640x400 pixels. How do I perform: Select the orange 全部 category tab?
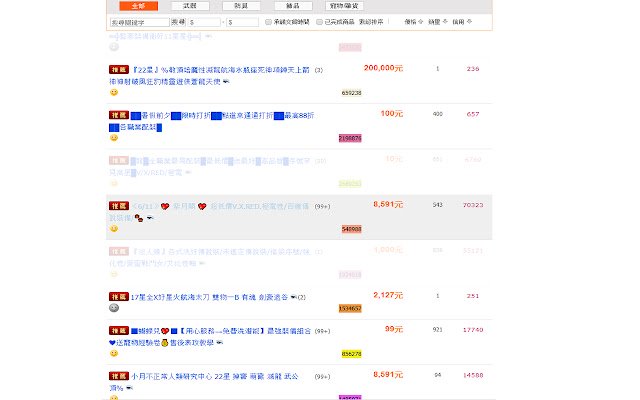click(x=138, y=6)
